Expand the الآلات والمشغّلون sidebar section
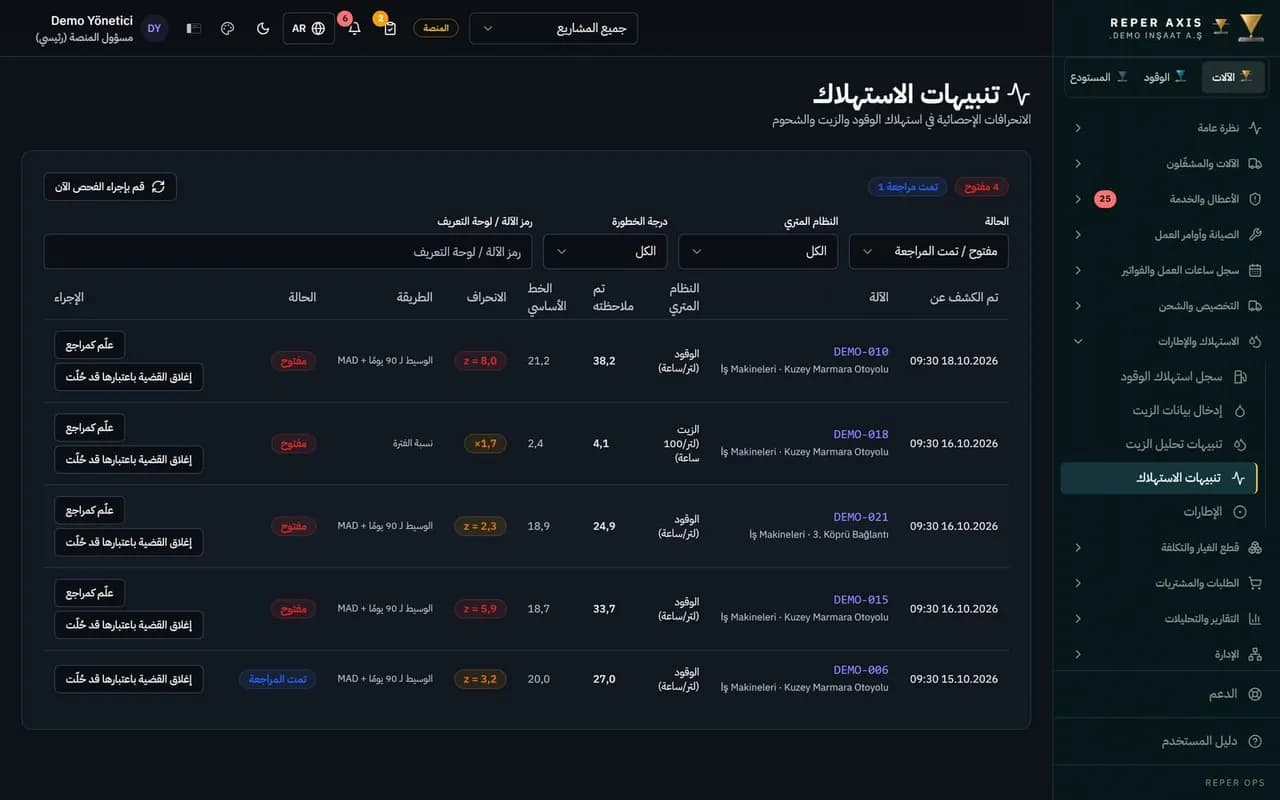The image size is (1280, 800). click(x=1166, y=163)
